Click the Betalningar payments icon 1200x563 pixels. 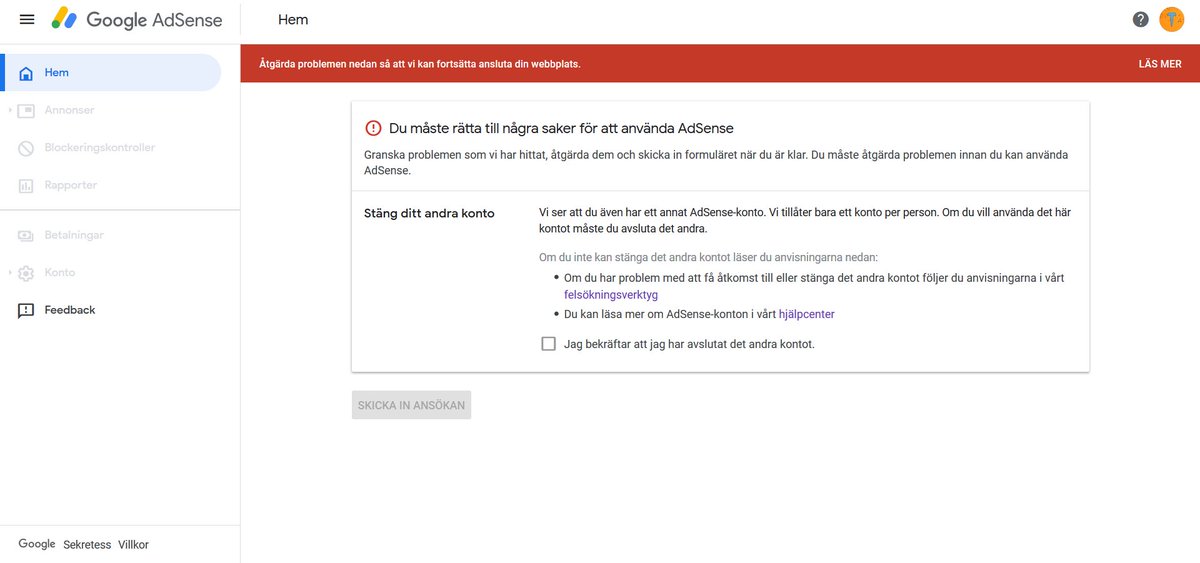pos(26,235)
